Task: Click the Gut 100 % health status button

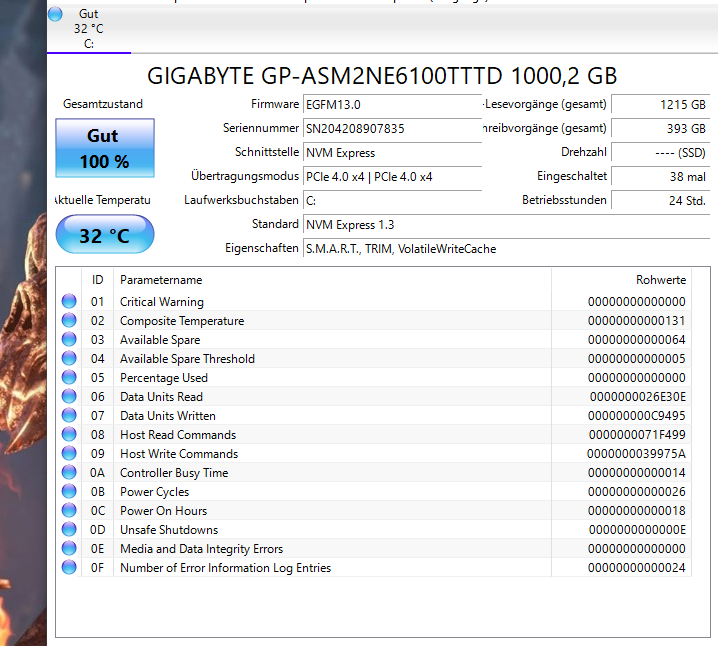Action: (105, 148)
